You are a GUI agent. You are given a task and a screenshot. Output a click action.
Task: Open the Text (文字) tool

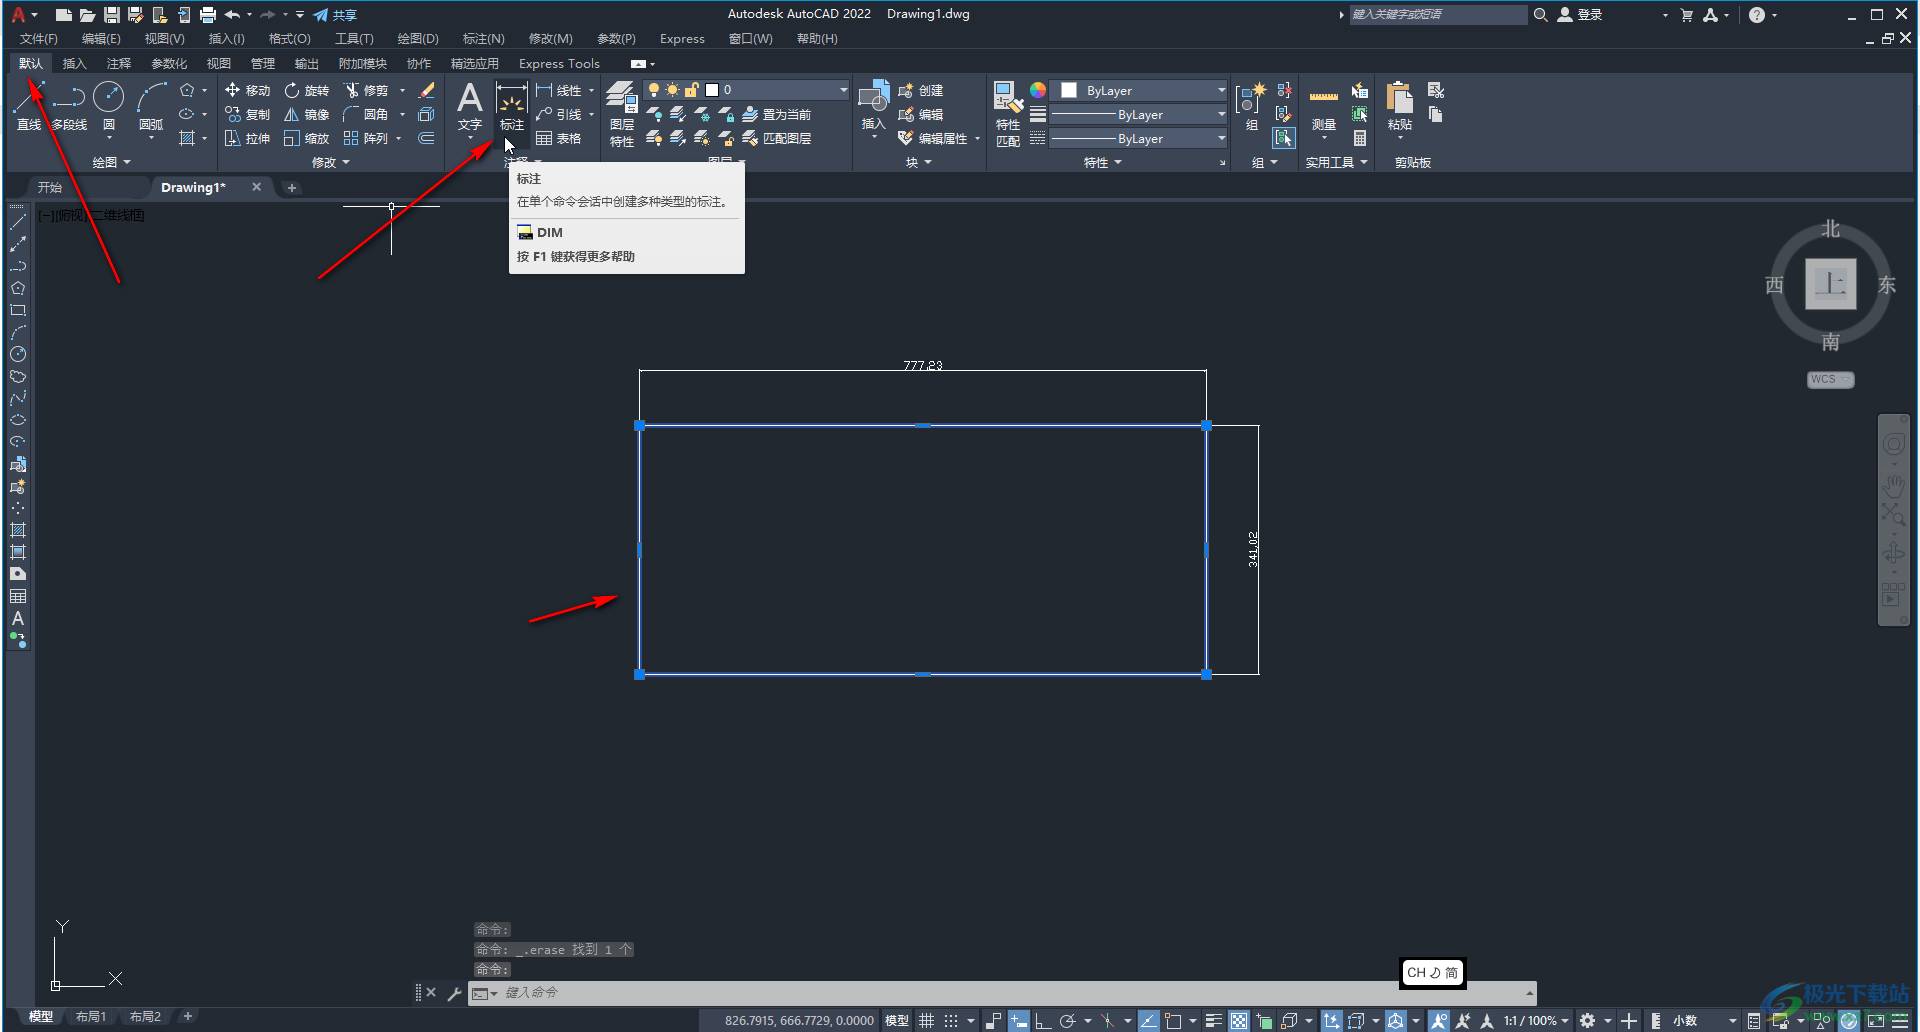click(470, 108)
